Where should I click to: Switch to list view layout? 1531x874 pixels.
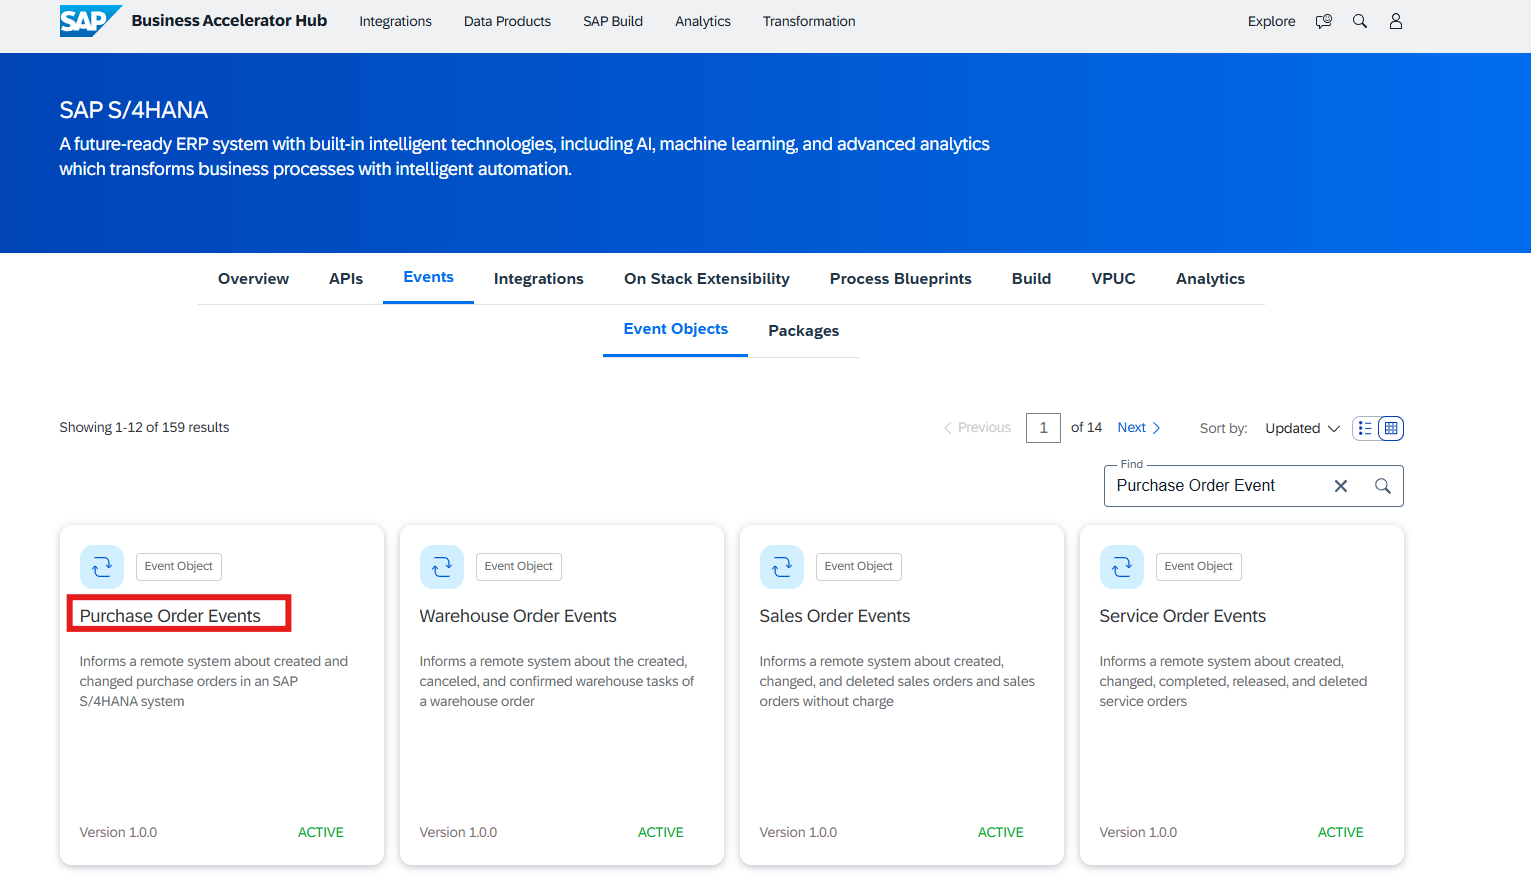1365,428
